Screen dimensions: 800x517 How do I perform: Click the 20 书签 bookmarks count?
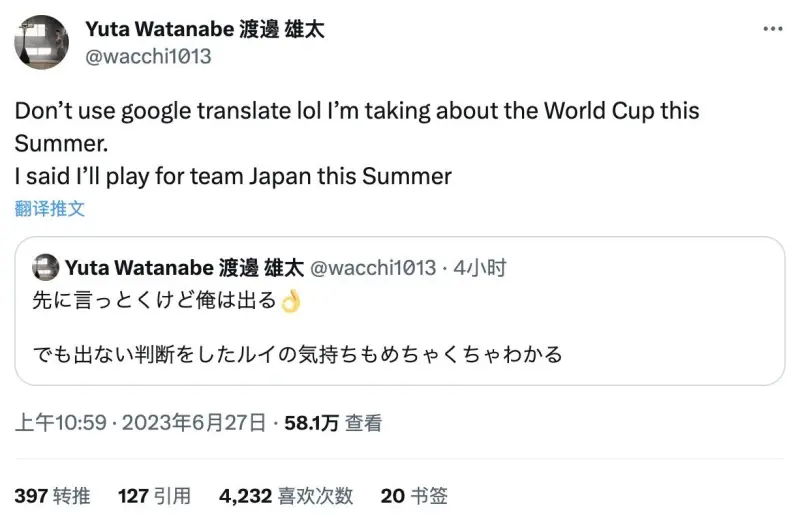click(x=414, y=495)
